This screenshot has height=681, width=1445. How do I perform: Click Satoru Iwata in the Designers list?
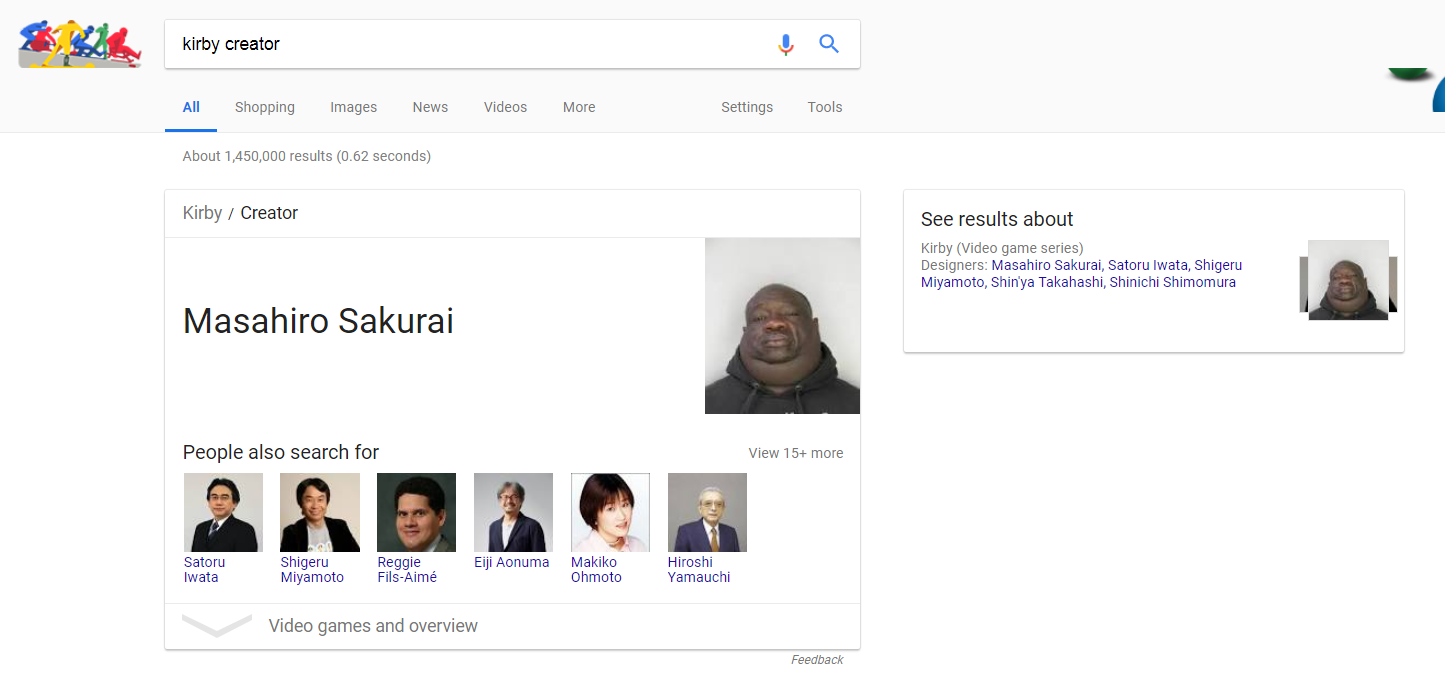(x=1148, y=265)
